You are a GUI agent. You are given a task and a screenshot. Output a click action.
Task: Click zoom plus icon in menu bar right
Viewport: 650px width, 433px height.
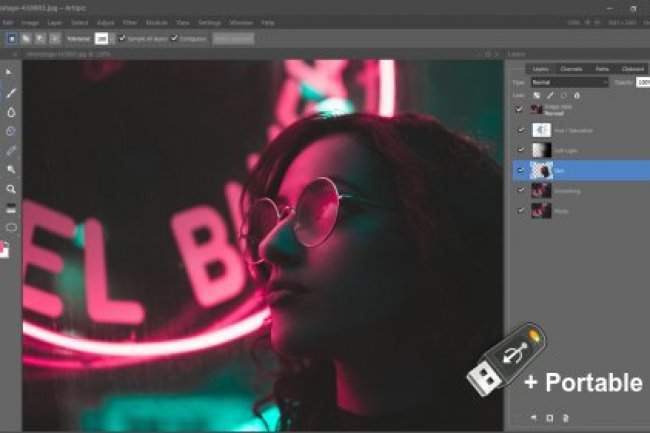587,22
